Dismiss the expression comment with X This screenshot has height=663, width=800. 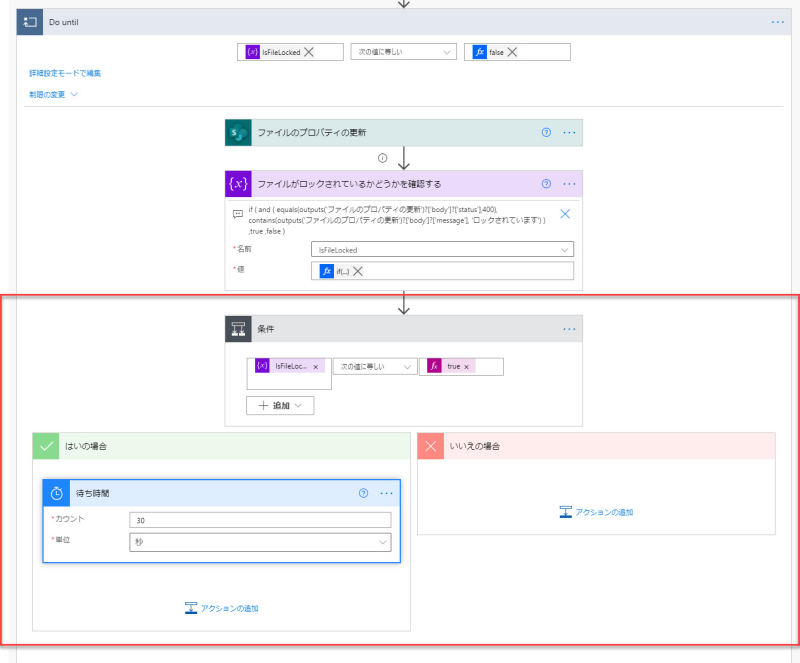click(x=565, y=214)
